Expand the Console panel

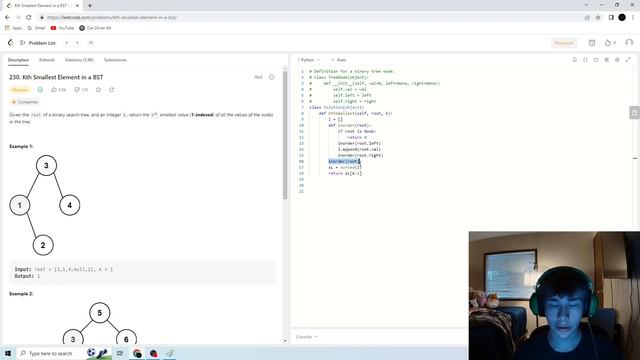pyautogui.click(x=306, y=337)
